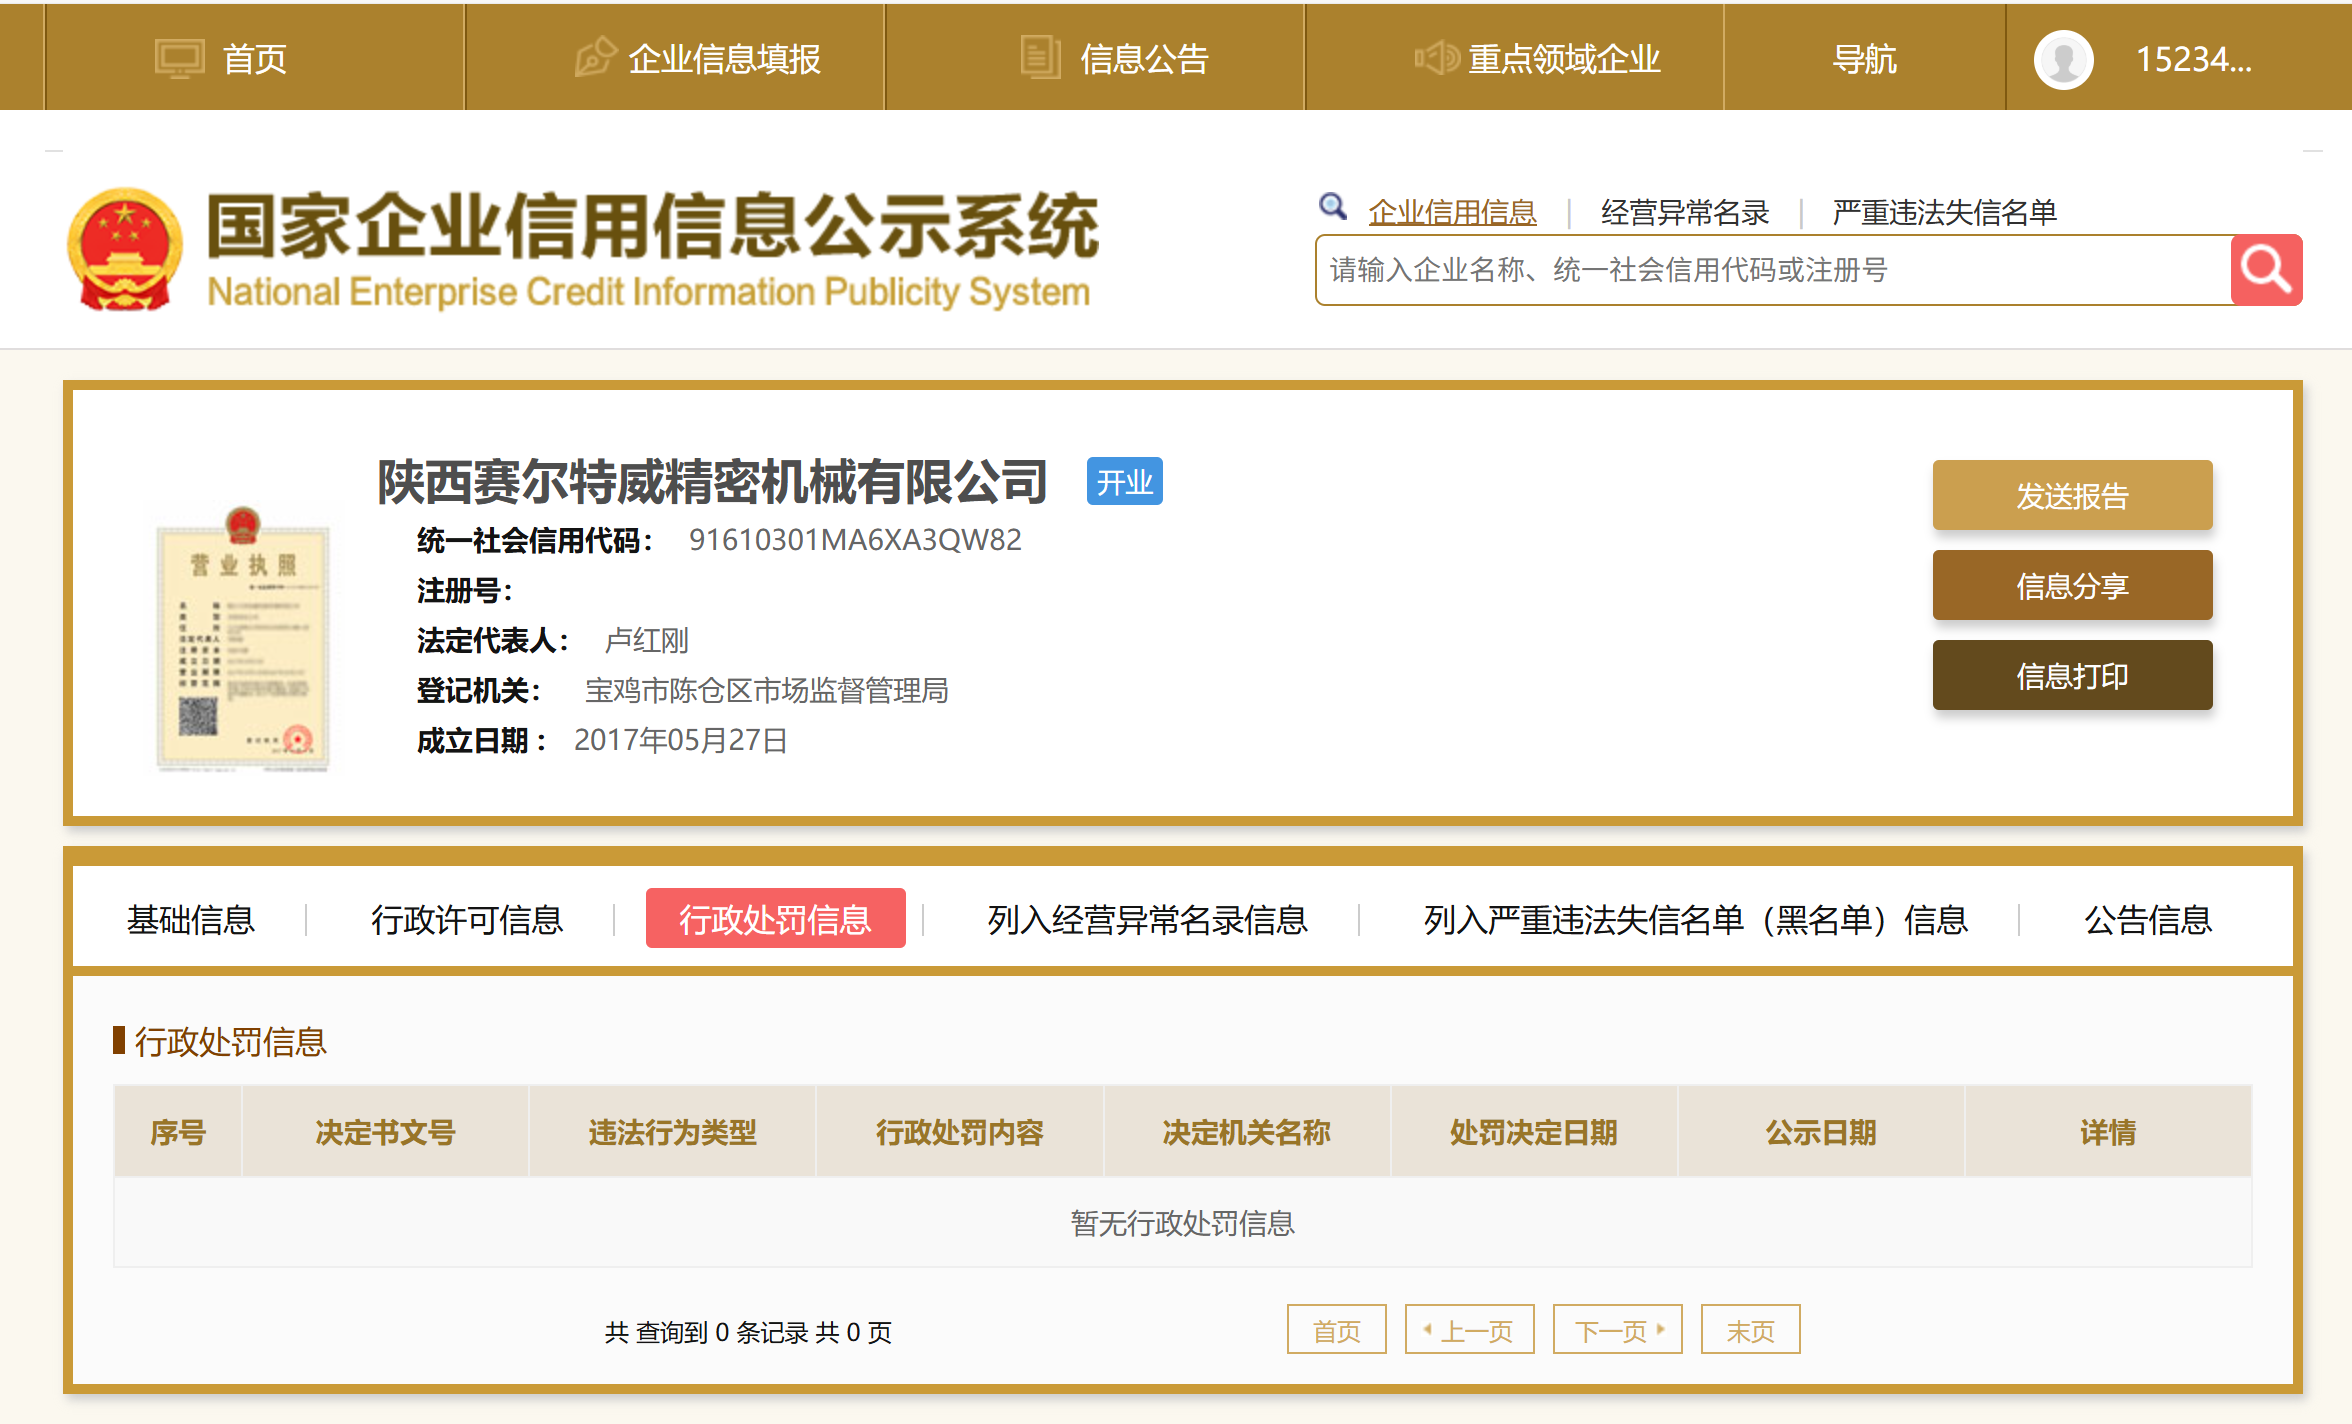Click the user avatar icon
The width and height of the screenshot is (2352, 1424).
[x=2063, y=60]
